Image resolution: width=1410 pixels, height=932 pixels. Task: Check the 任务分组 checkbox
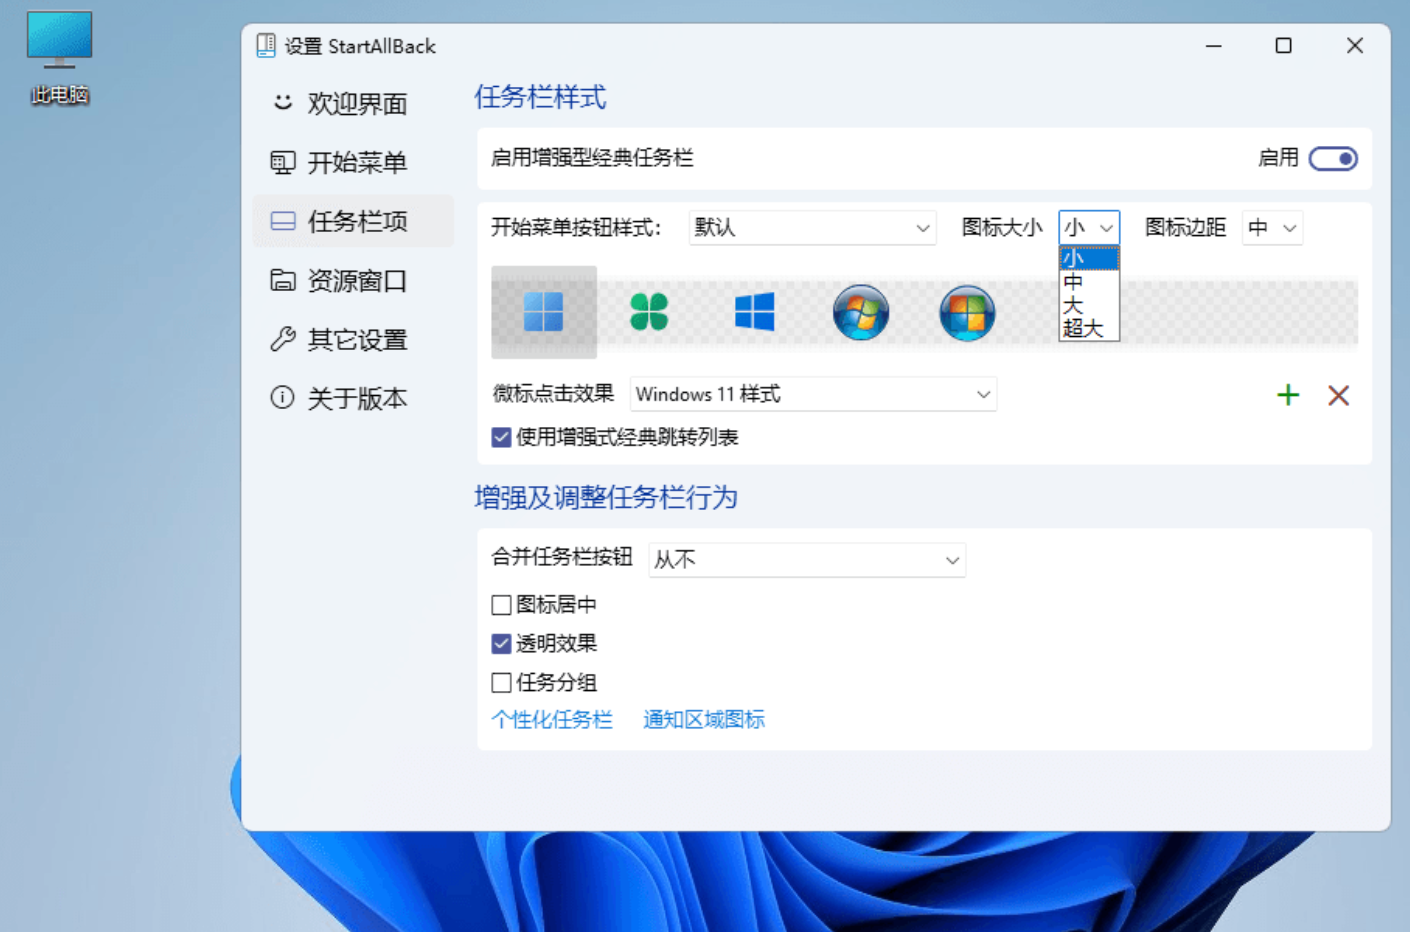(502, 683)
